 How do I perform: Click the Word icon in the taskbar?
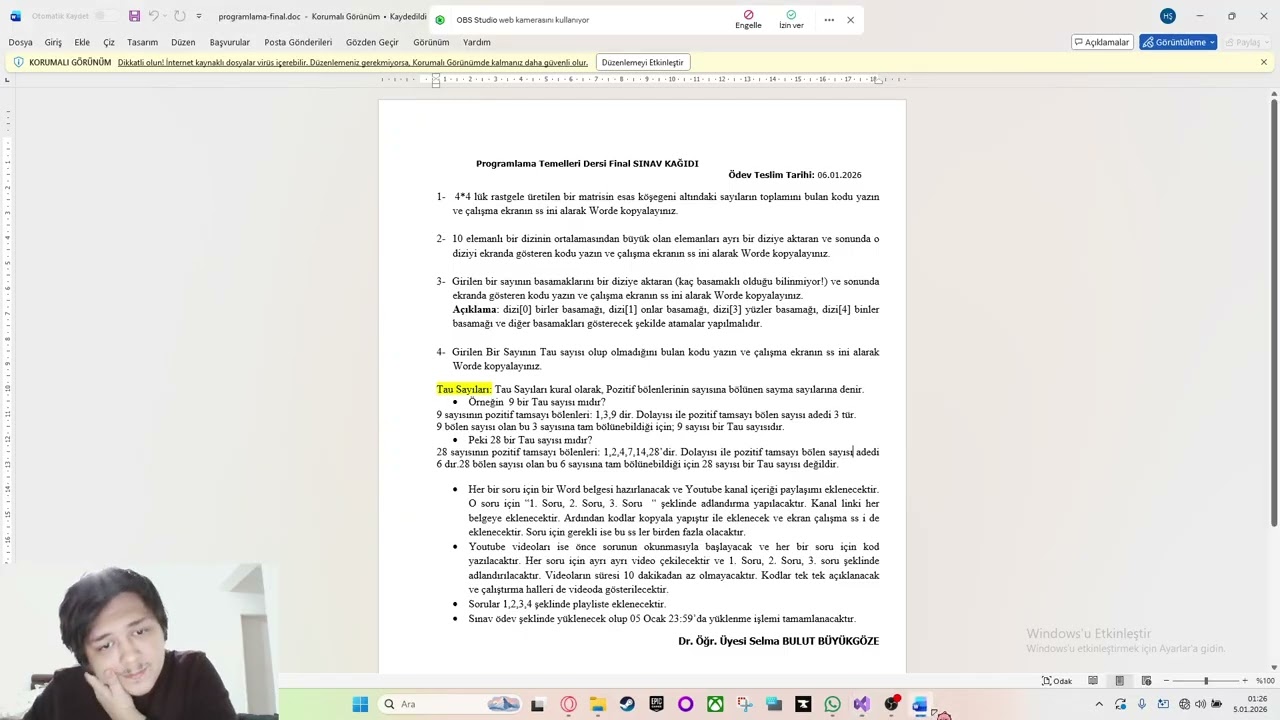click(920, 704)
